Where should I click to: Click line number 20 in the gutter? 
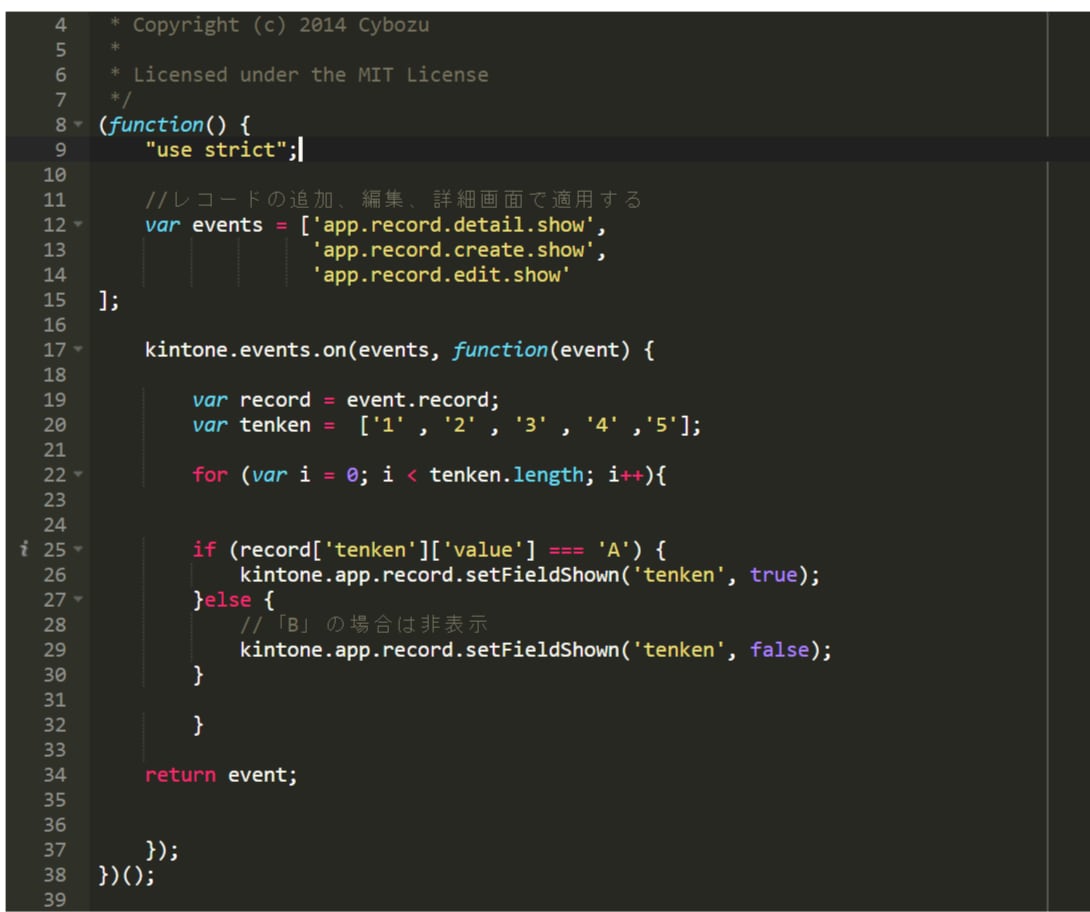(55, 425)
